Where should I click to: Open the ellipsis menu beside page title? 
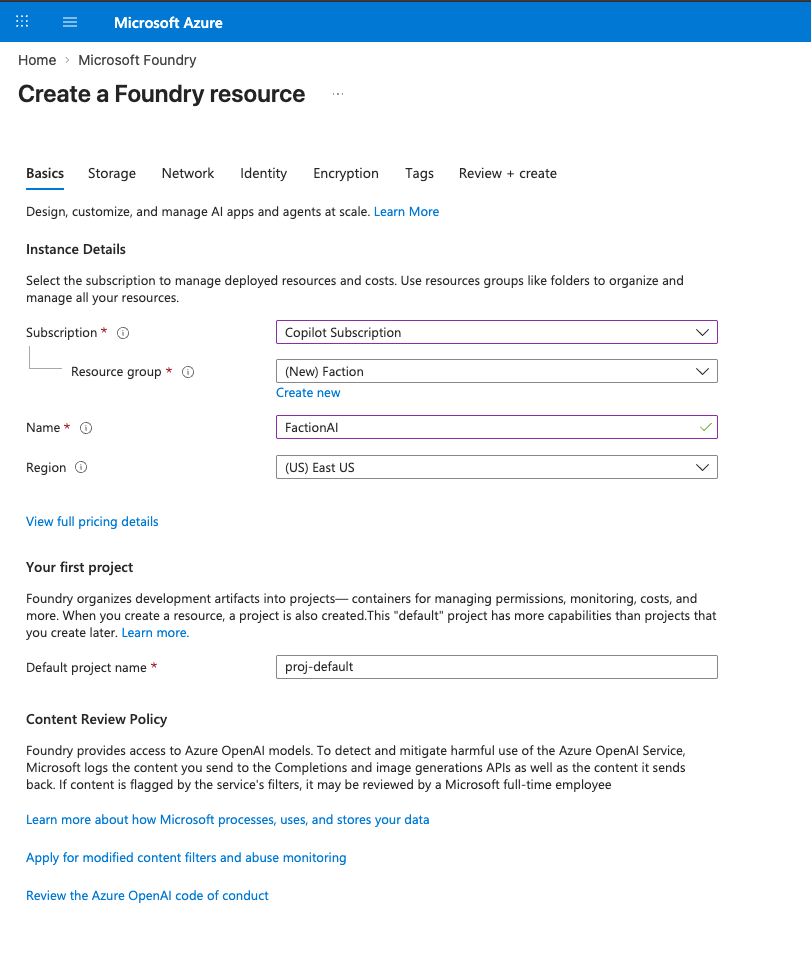click(x=338, y=94)
